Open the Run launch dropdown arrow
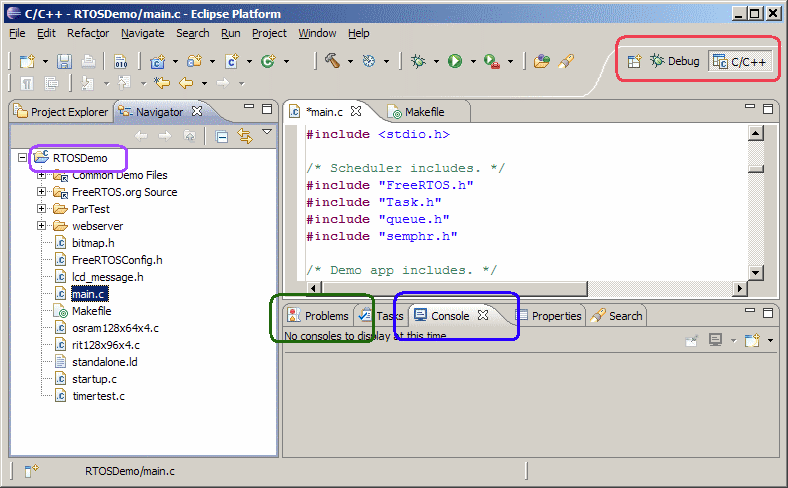The height and width of the screenshot is (488, 788). [x=473, y=62]
